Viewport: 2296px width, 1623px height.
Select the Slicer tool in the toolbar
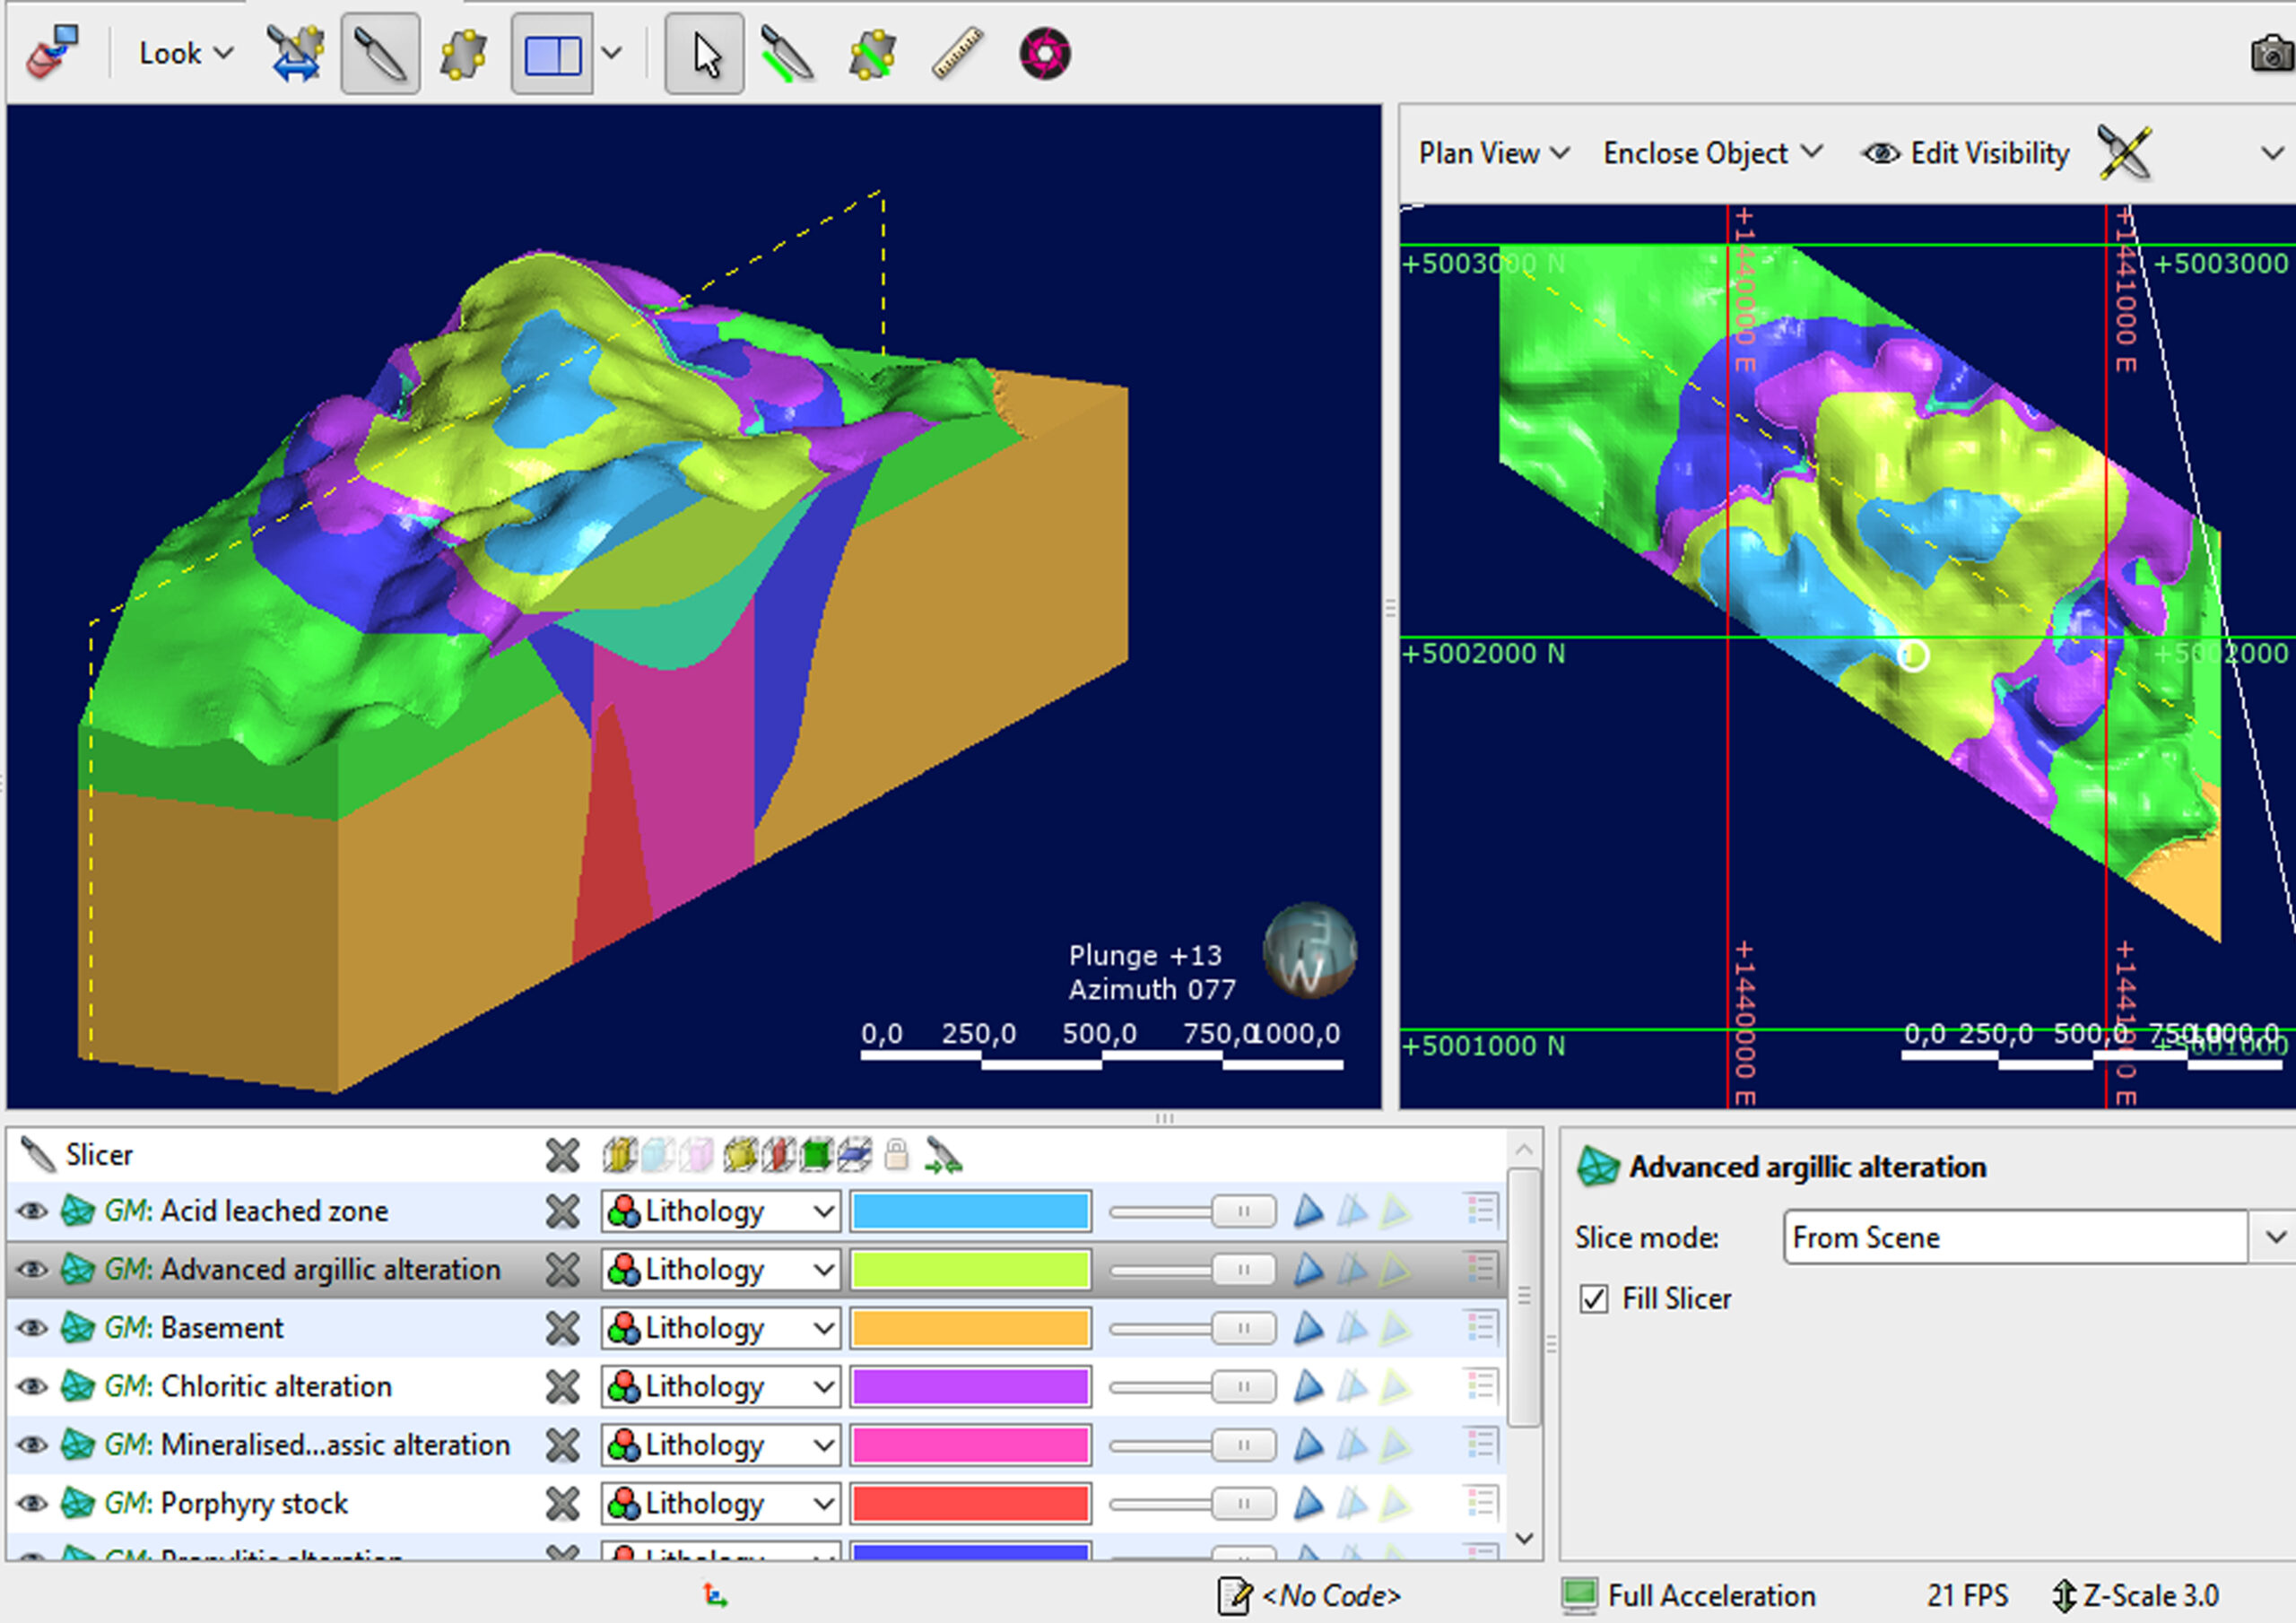point(380,54)
